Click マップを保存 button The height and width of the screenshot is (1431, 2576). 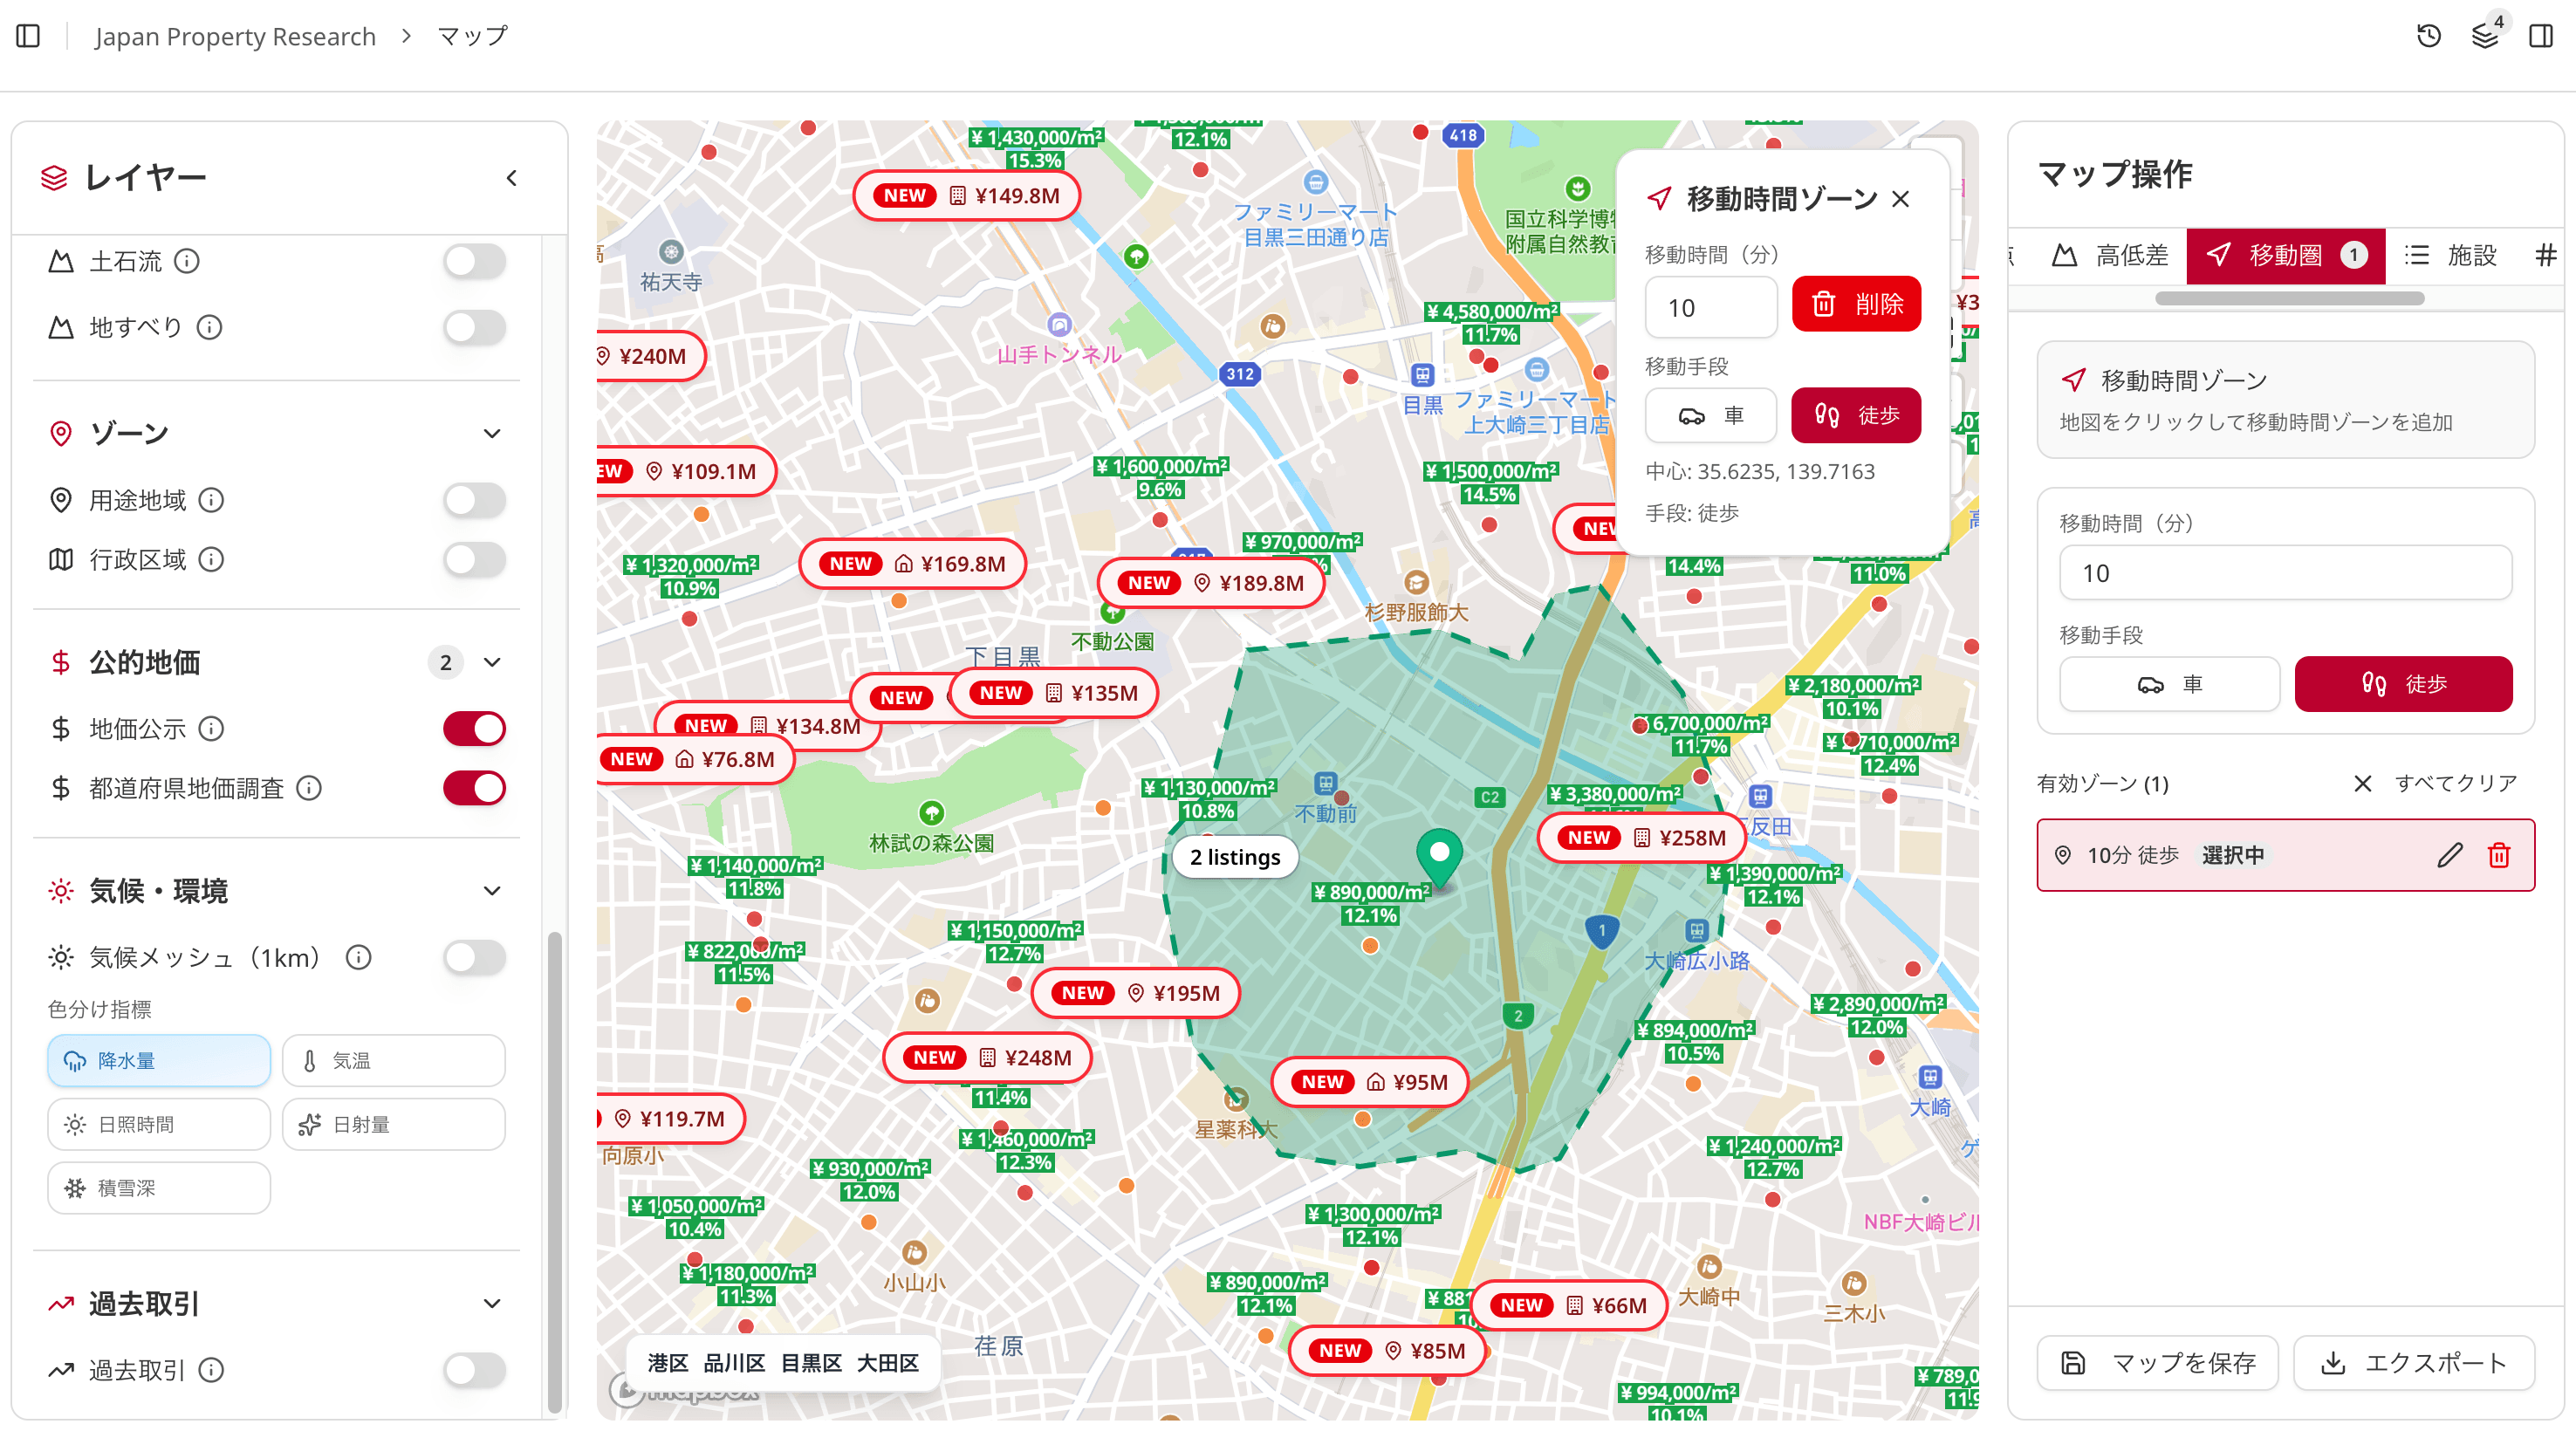coord(2158,1362)
